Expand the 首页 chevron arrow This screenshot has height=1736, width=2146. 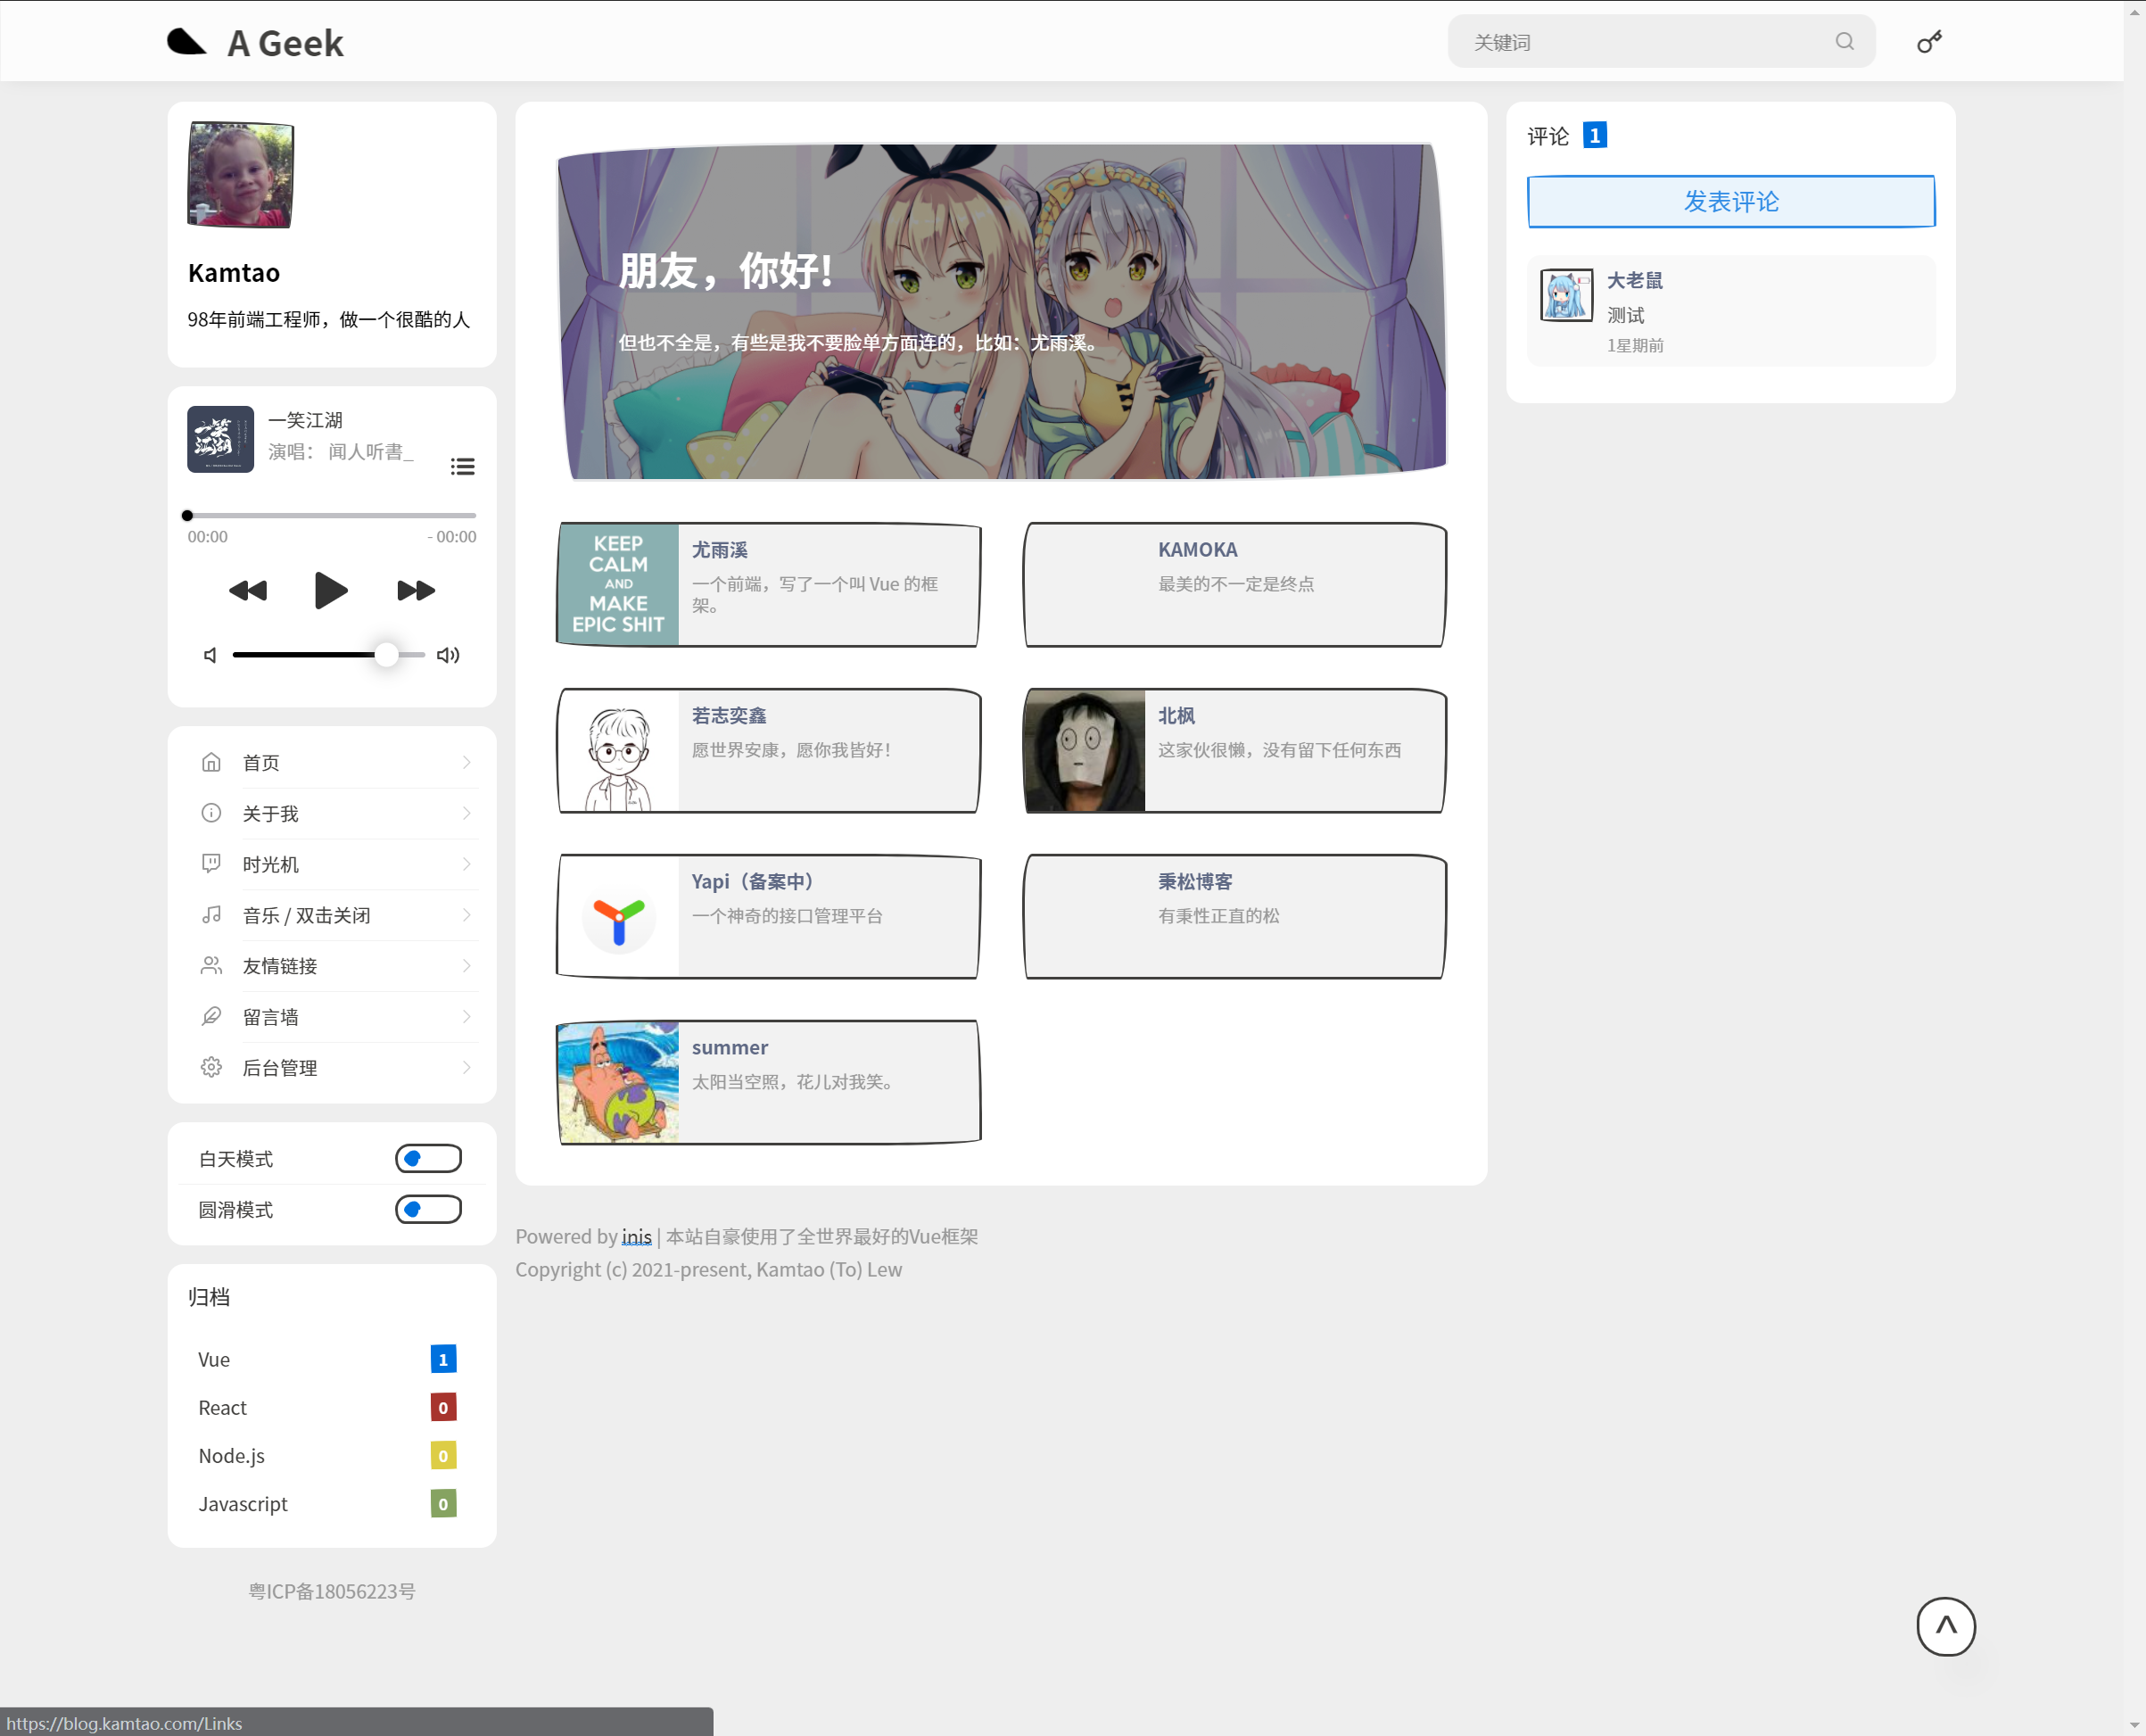click(x=466, y=762)
